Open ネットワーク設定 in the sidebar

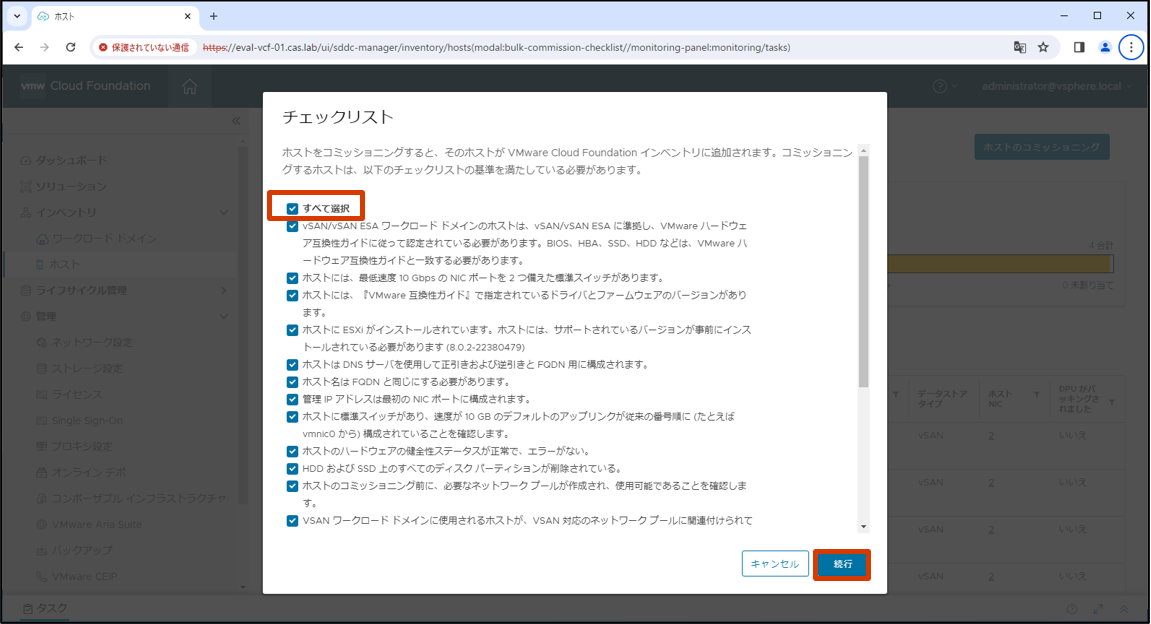92,343
